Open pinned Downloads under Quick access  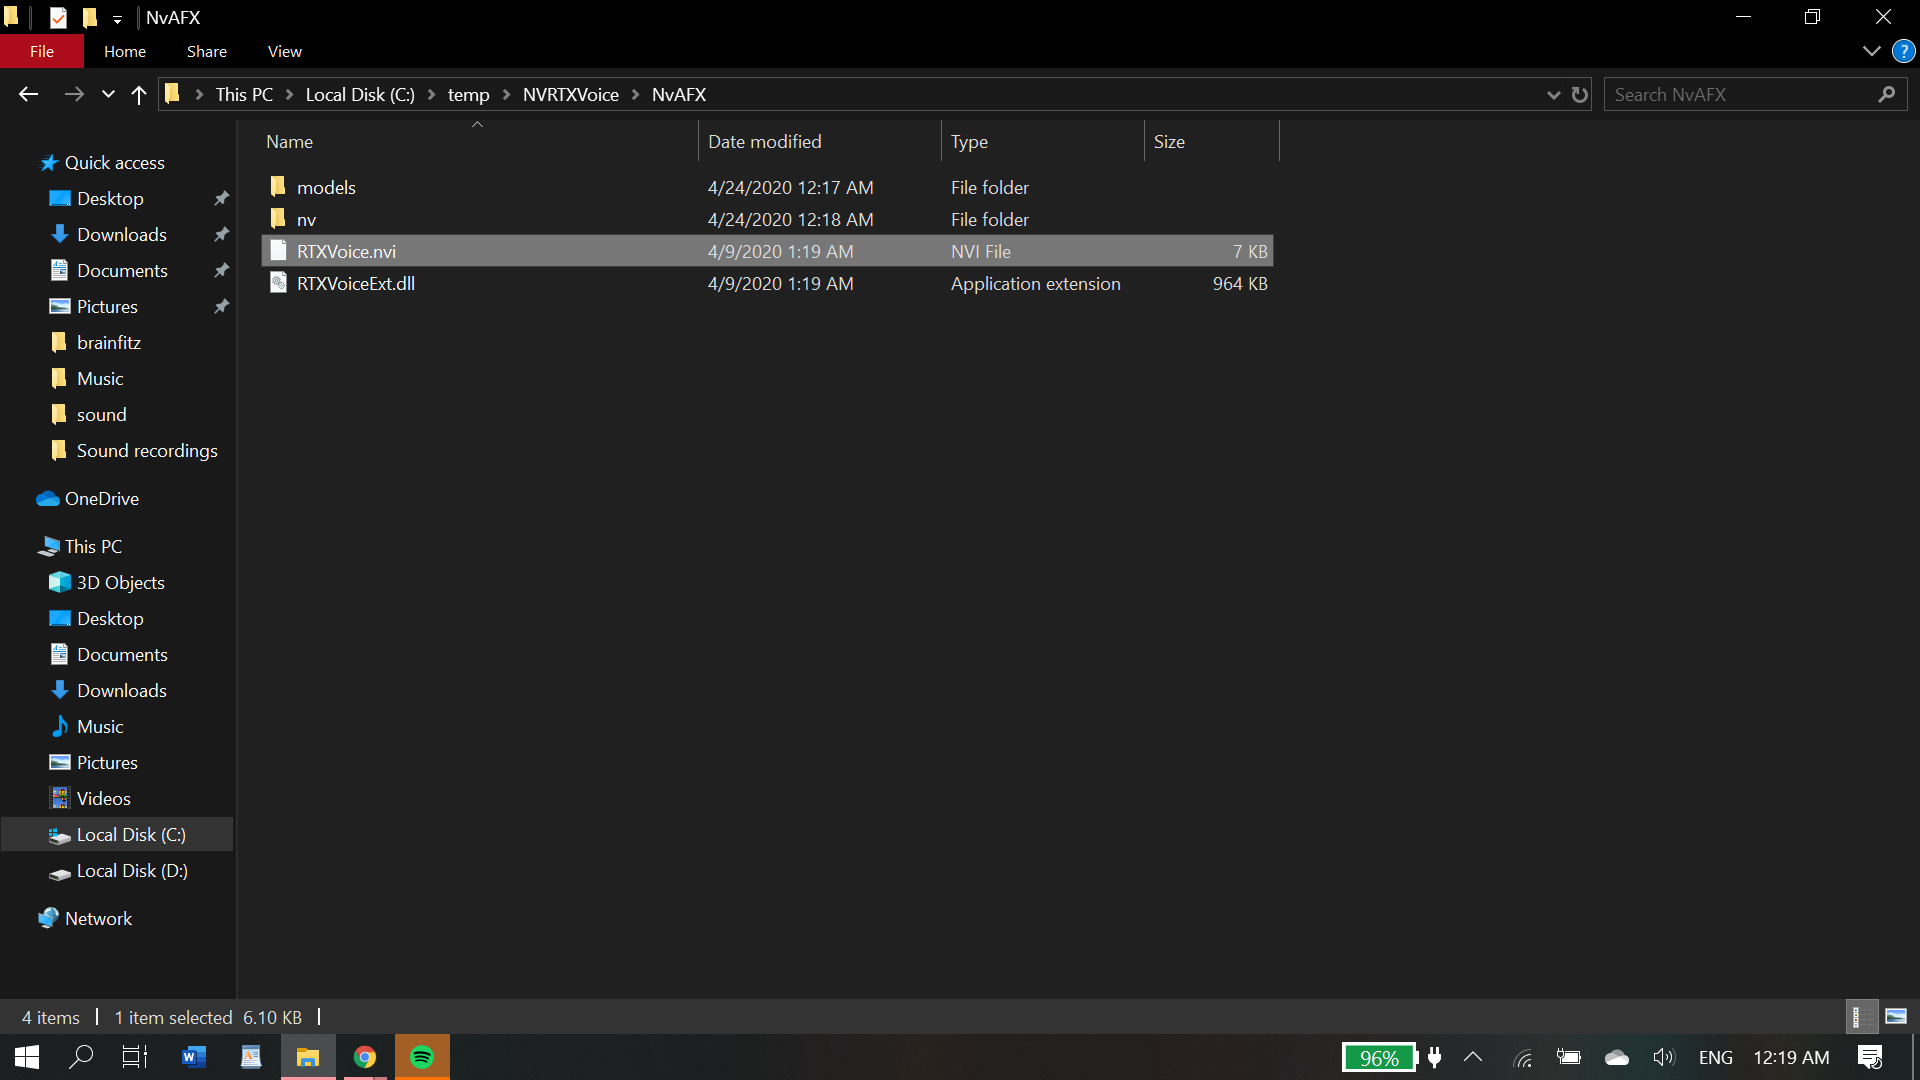pyautogui.click(x=122, y=234)
